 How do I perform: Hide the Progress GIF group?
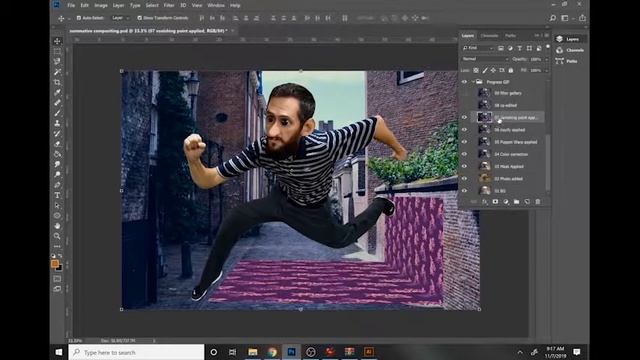(x=464, y=82)
